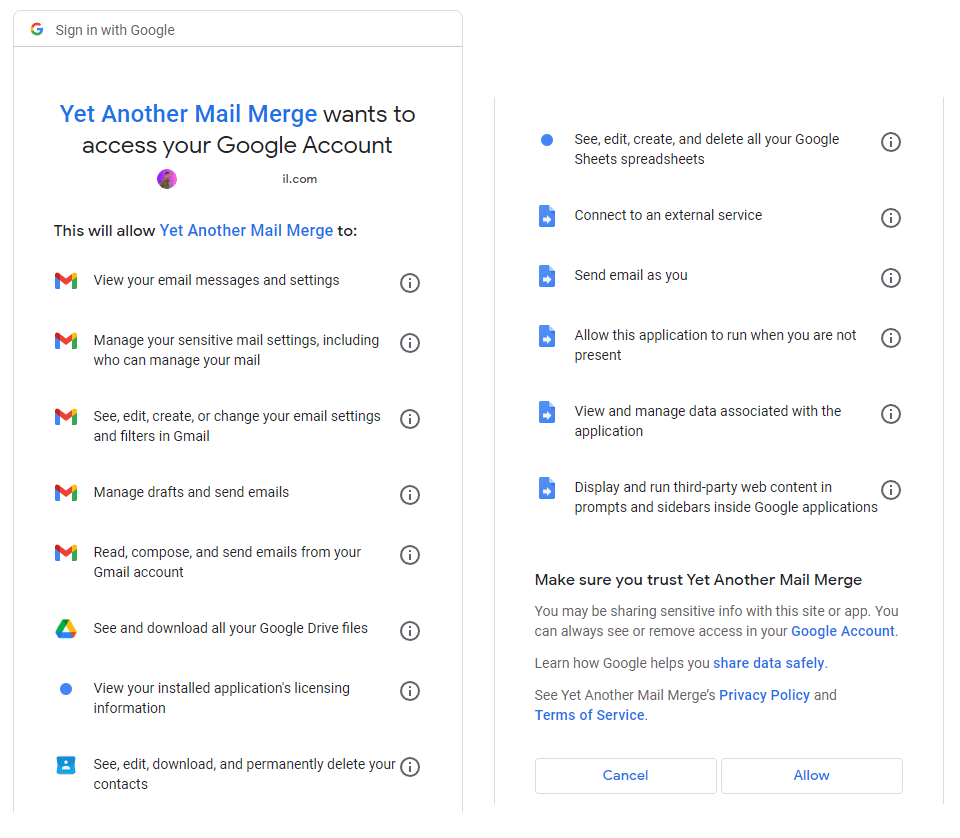Click the Contacts icon beside delete your contacts
Screen dimensions: 960x838
pyautogui.click(x=66, y=765)
